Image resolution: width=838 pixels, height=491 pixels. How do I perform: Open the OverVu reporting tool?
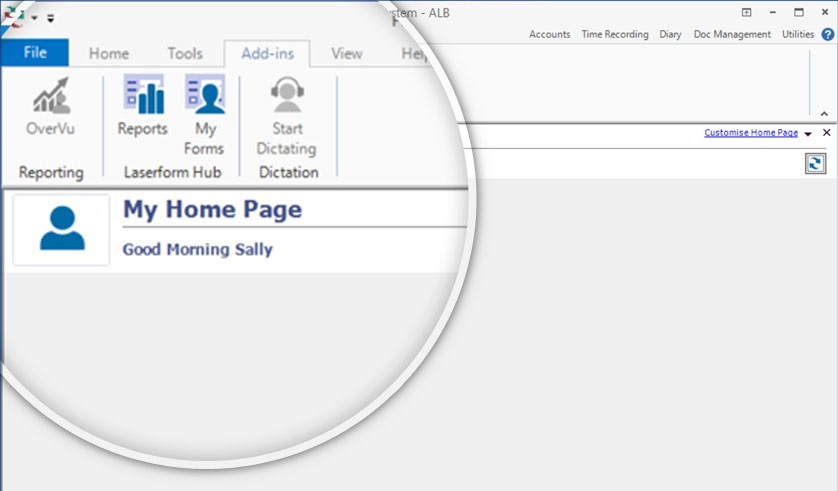pyautogui.click(x=50, y=107)
